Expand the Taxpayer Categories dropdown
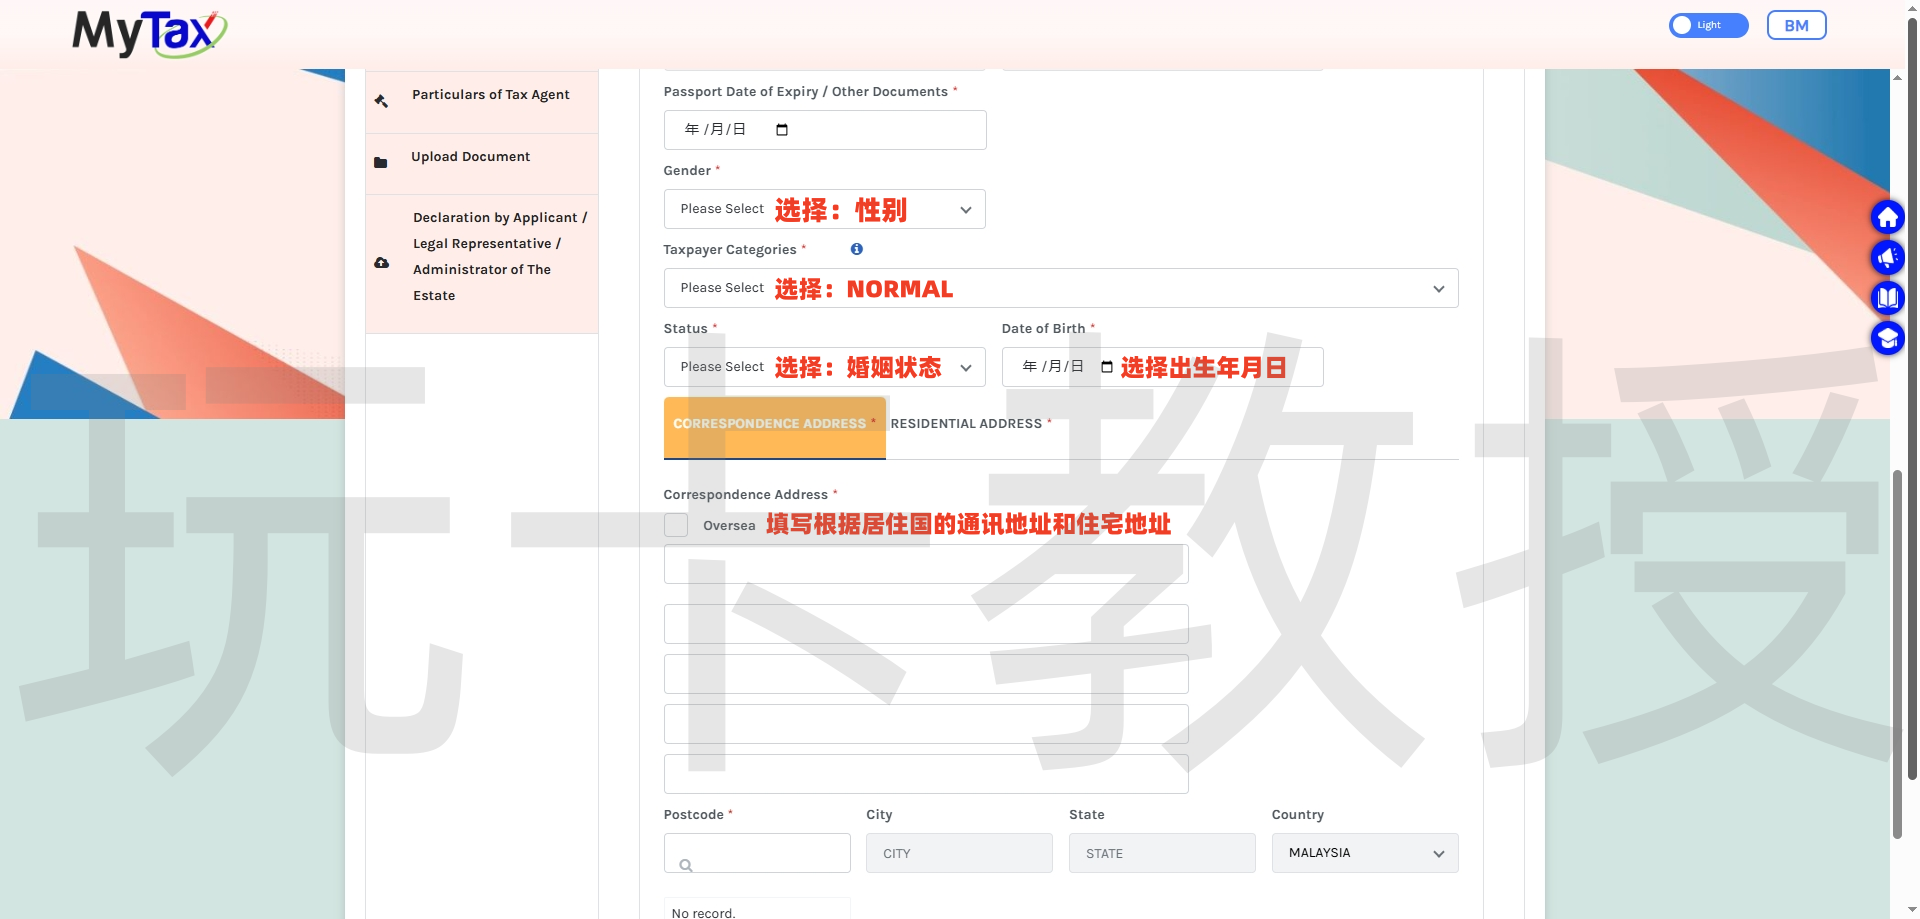 pos(1061,288)
